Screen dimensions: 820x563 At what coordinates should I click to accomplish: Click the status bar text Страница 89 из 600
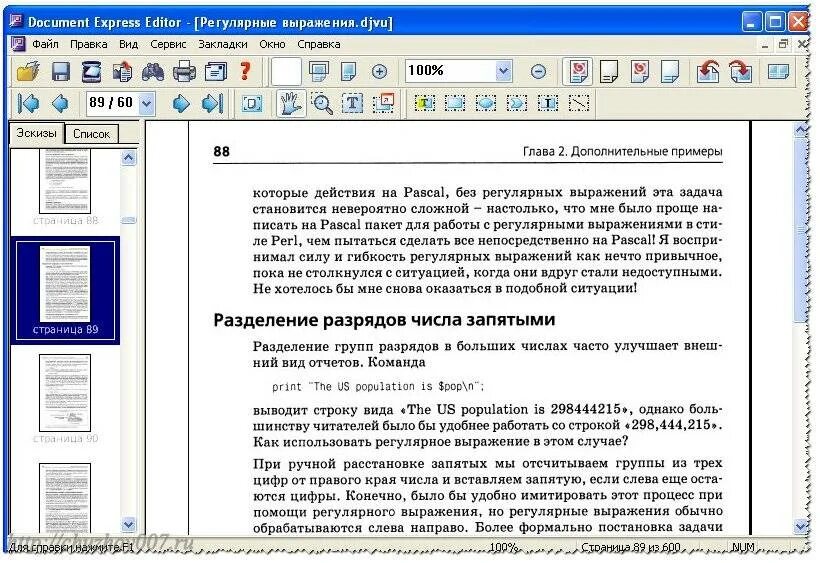click(631, 547)
